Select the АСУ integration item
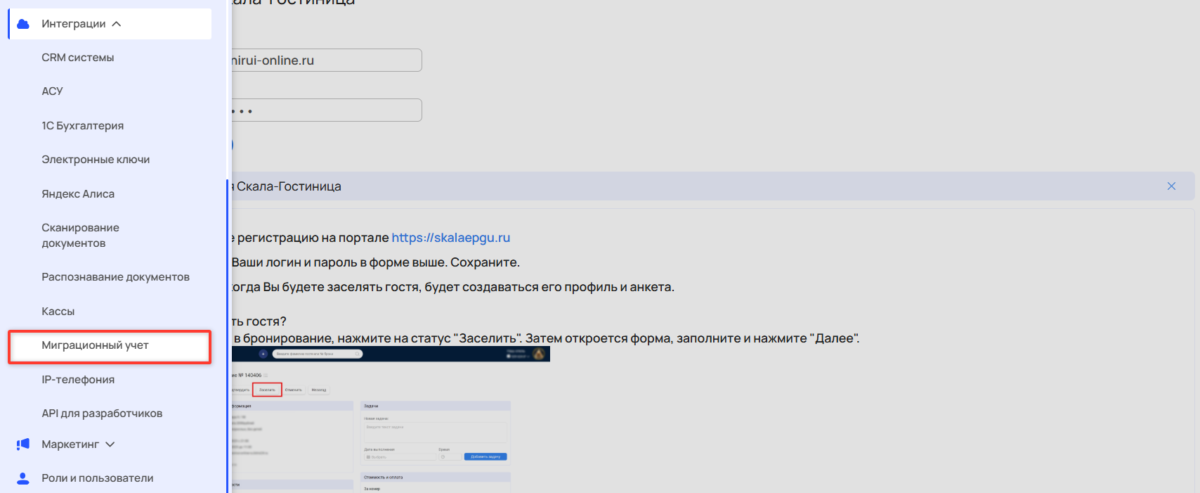Image resolution: width=1200 pixels, height=493 pixels. pyautogui.click(x=52, y=92)
